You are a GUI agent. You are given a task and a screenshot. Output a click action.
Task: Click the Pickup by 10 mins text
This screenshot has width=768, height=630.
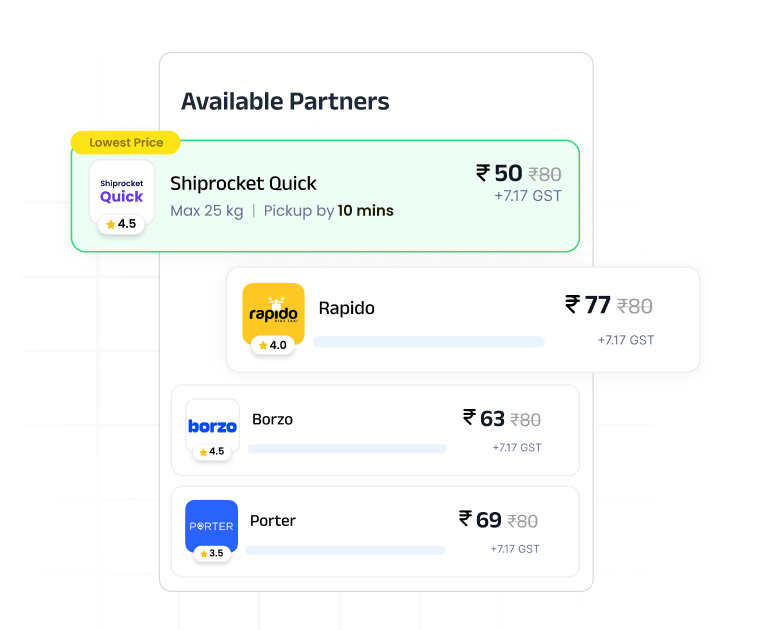click(329, 211)
